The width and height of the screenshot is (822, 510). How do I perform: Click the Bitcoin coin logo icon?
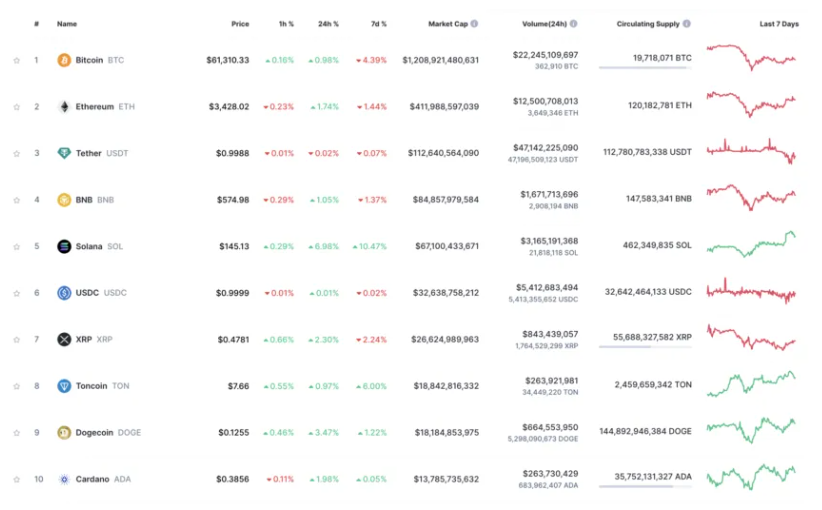pyautogui.click(x=64, y=60)
